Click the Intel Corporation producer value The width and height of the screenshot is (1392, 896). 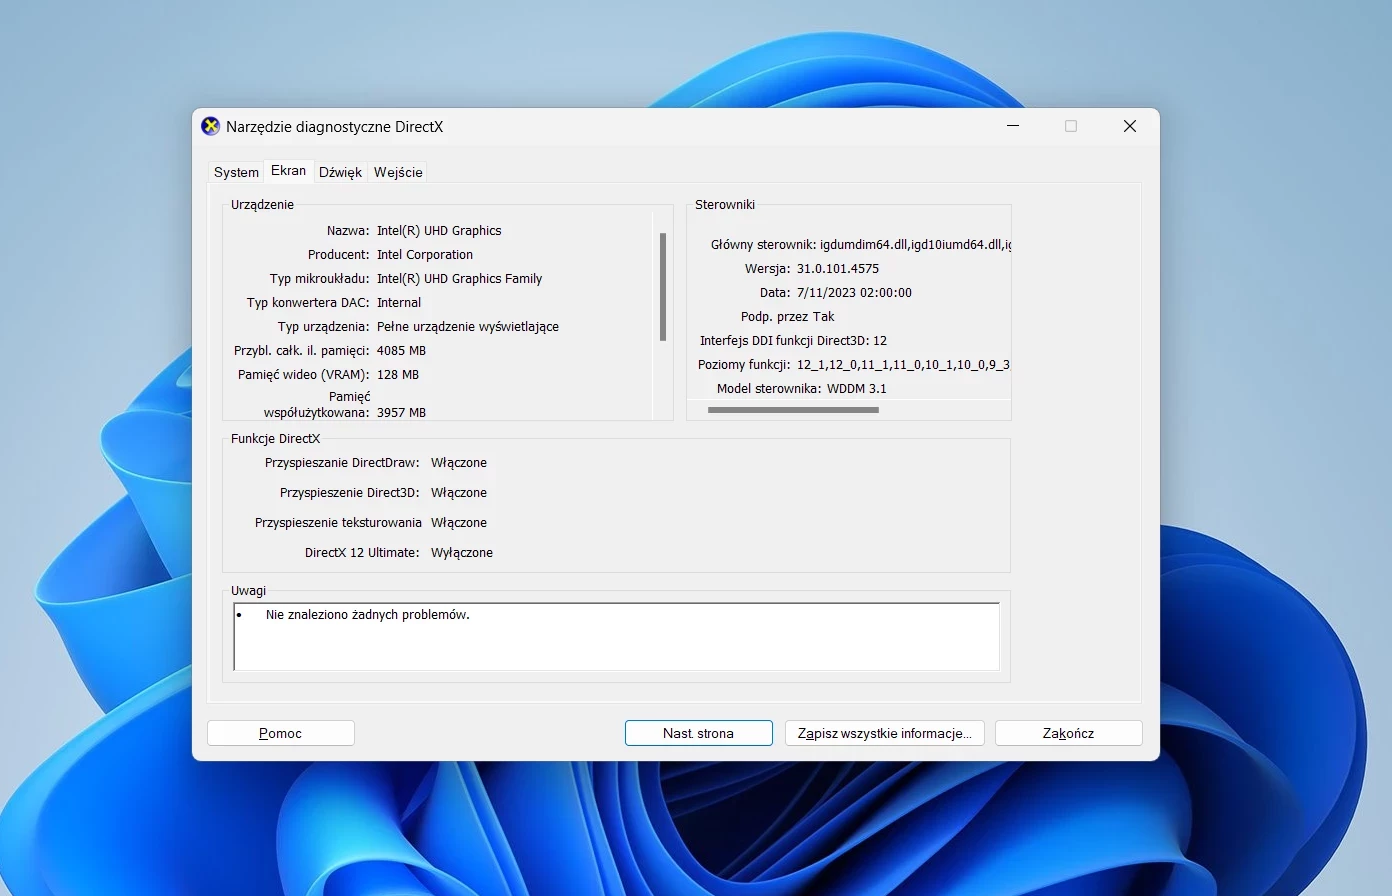[x=425, y=254]
